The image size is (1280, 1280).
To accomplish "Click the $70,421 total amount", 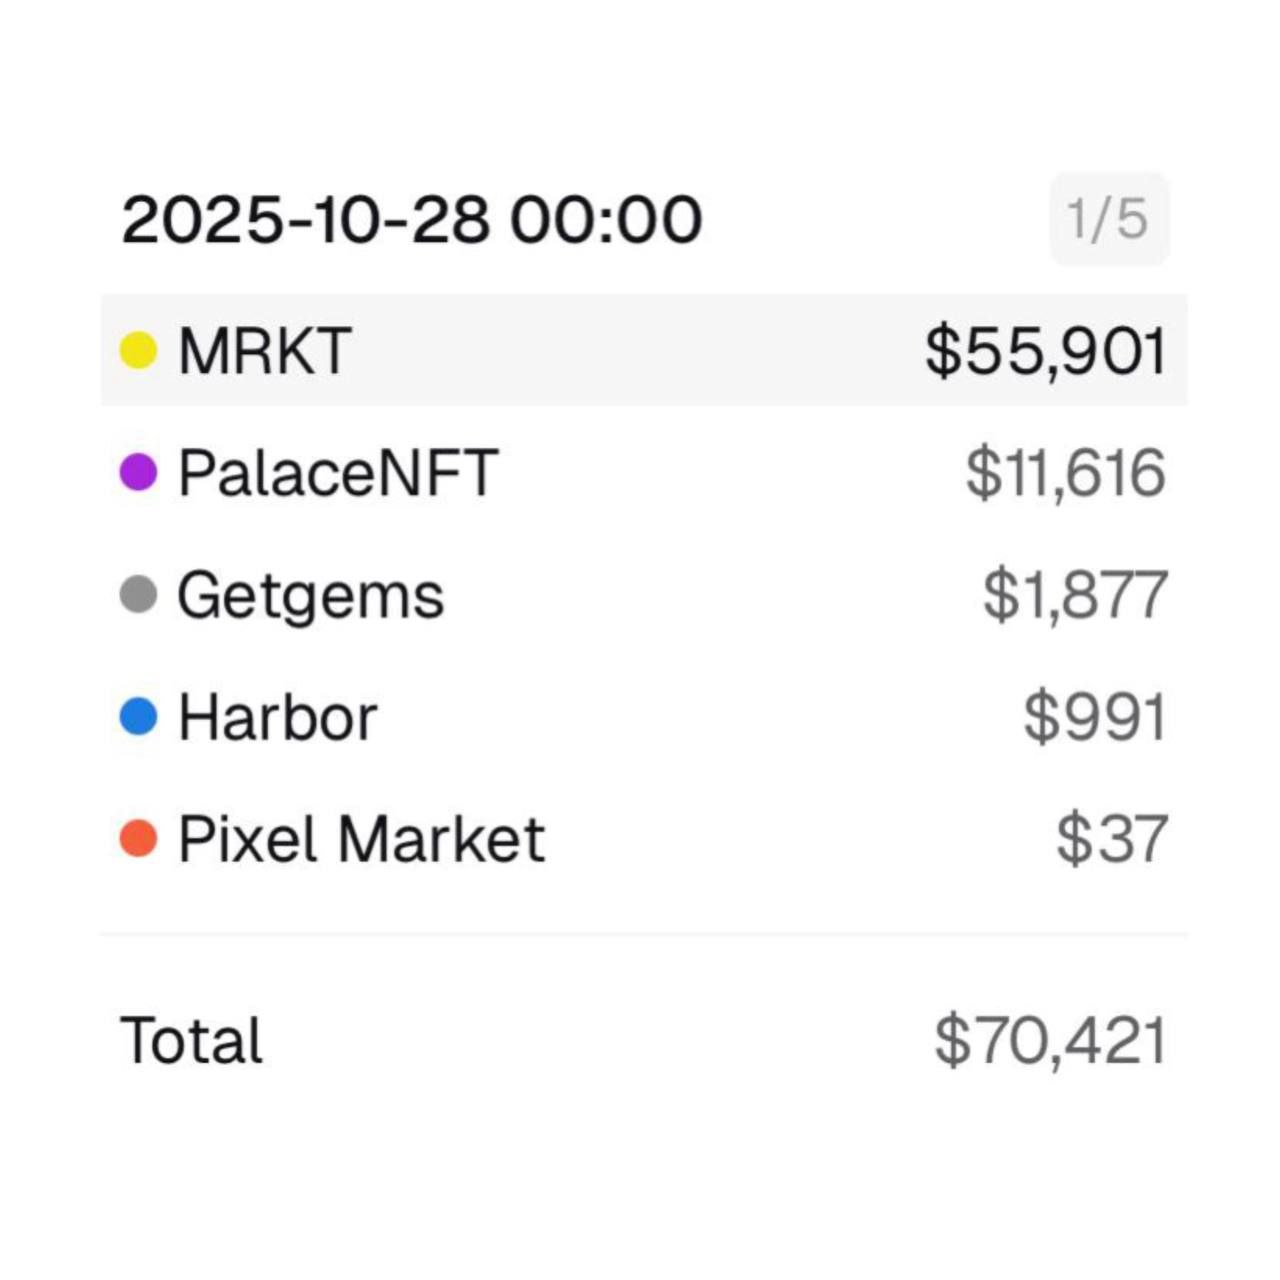I will point(1050,1040).
